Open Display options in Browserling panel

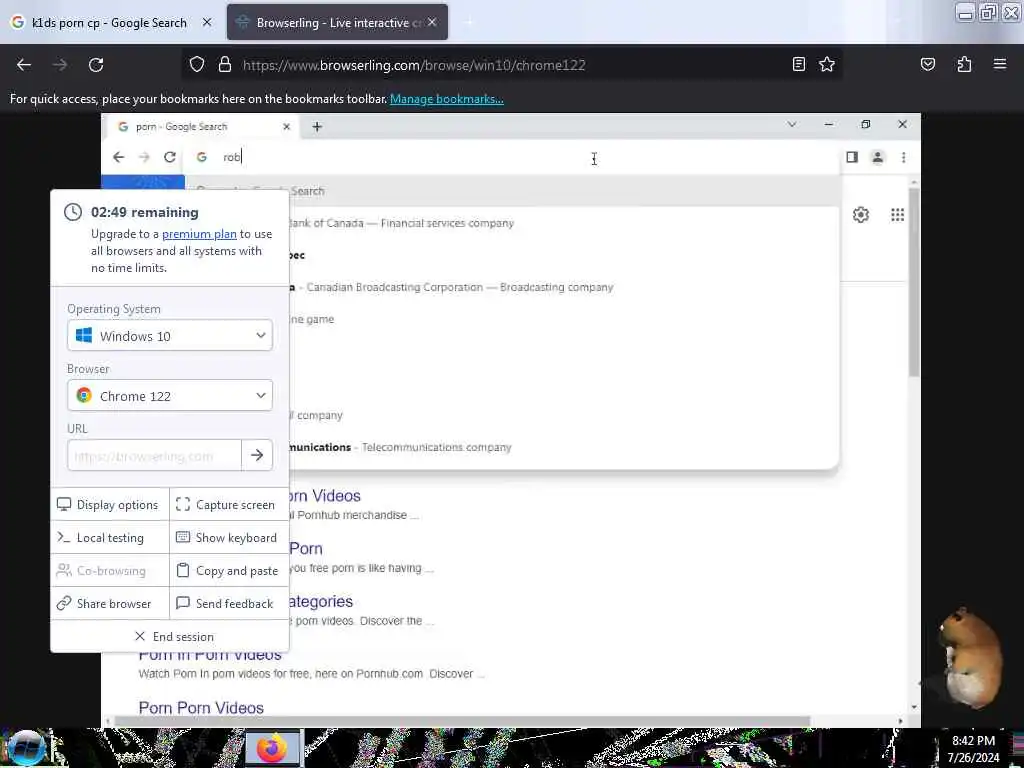[x=109, y=505]
